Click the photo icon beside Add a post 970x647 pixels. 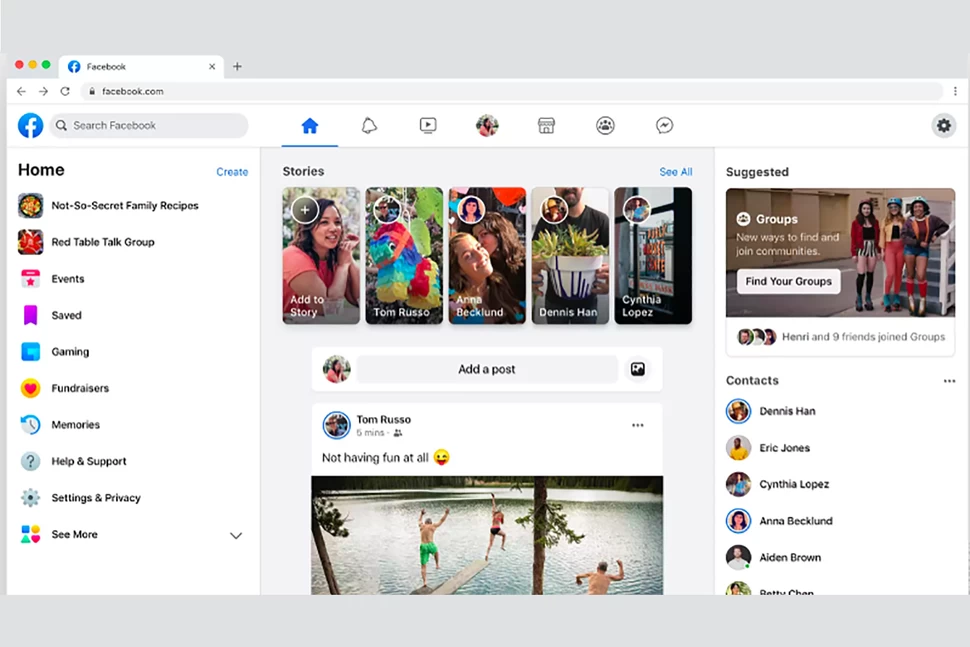[638, 369]
